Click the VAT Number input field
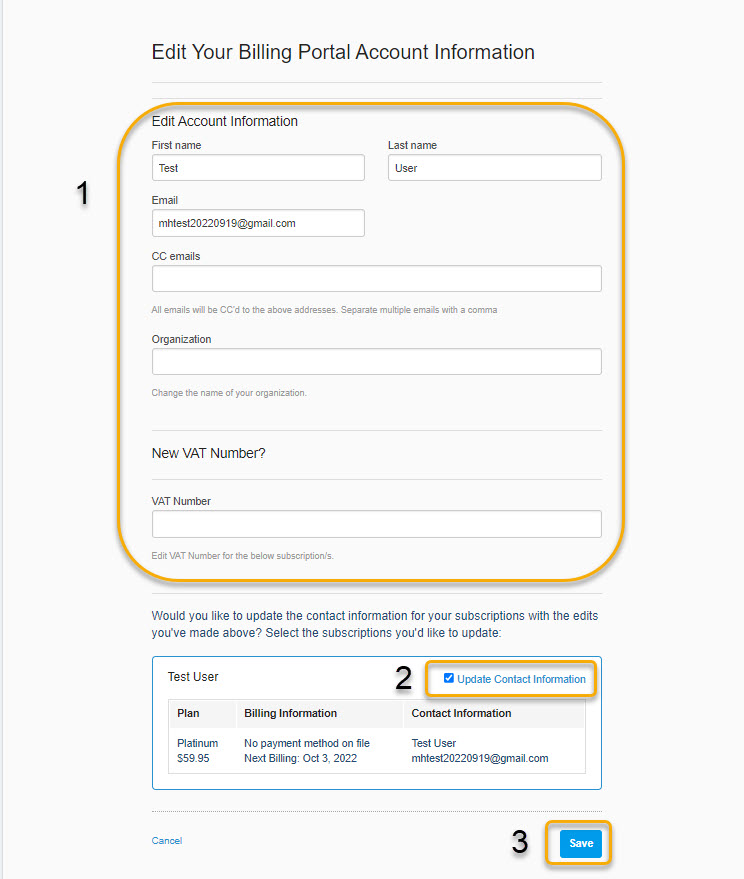The width and height of the screenshot is (744, 879). tap(377, 524)
